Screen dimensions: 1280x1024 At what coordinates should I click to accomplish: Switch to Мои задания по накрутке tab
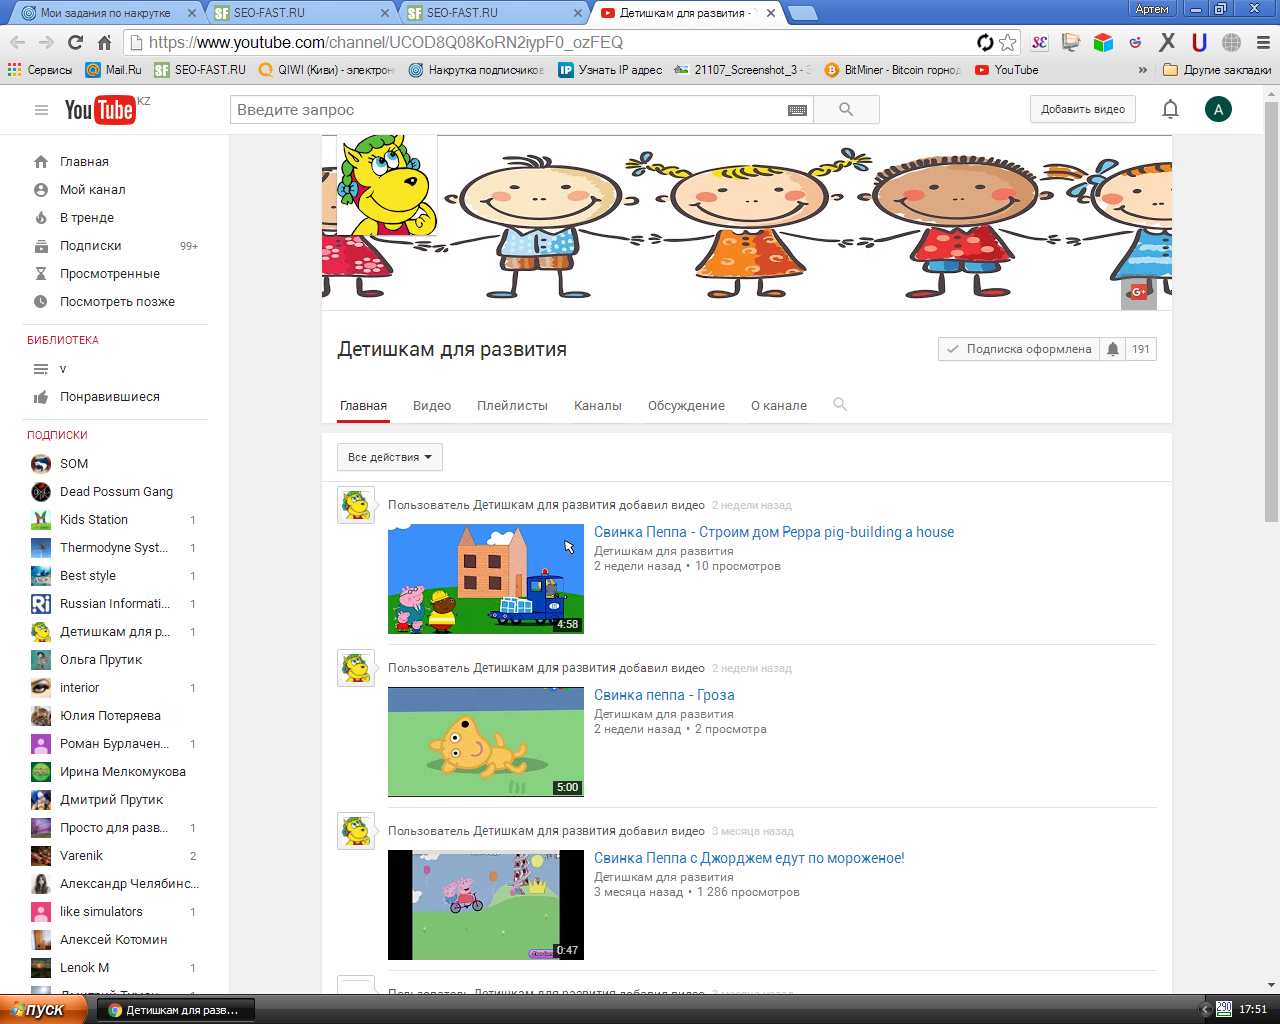(104, 13)
